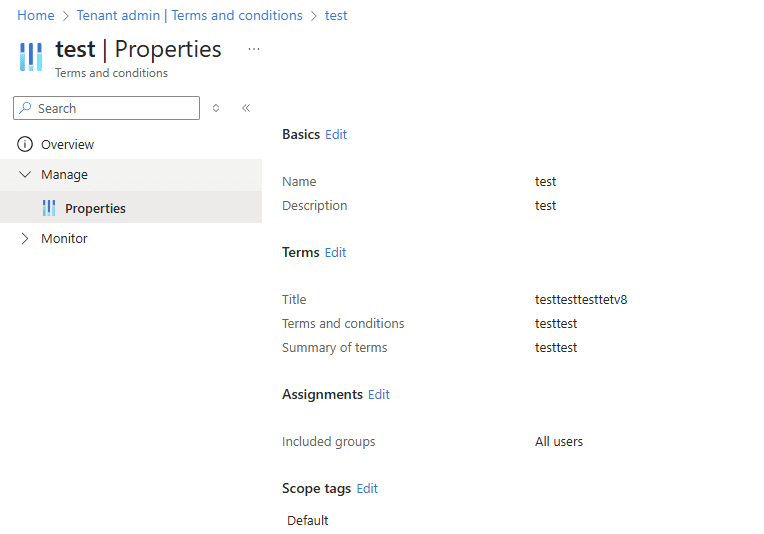Image resolution: width=764 pixels, height=534 pixels.
Task: Click the Description label
Action: point(314,206)
